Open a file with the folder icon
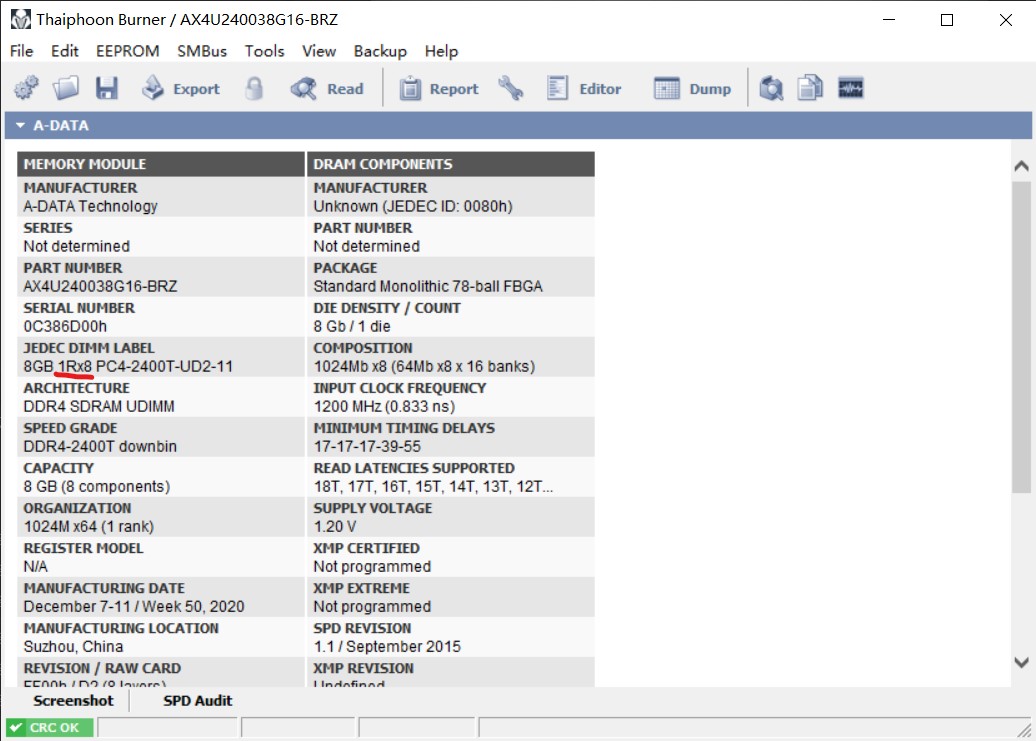 pyautogui.click(x=66, y=88)
